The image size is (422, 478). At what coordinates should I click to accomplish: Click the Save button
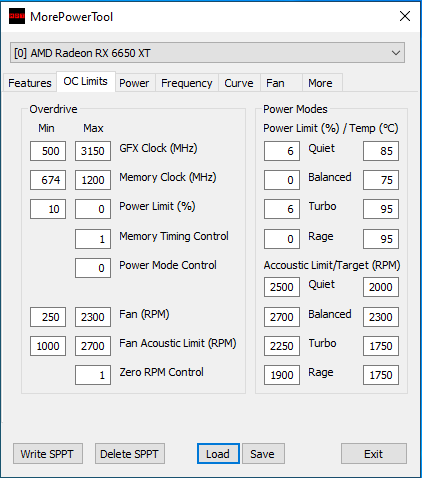[263, 454]
